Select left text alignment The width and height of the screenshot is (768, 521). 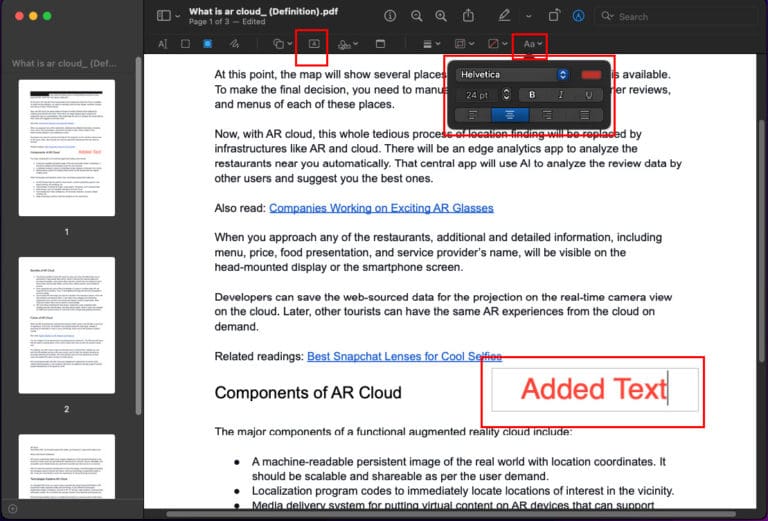tap(473, 115)
